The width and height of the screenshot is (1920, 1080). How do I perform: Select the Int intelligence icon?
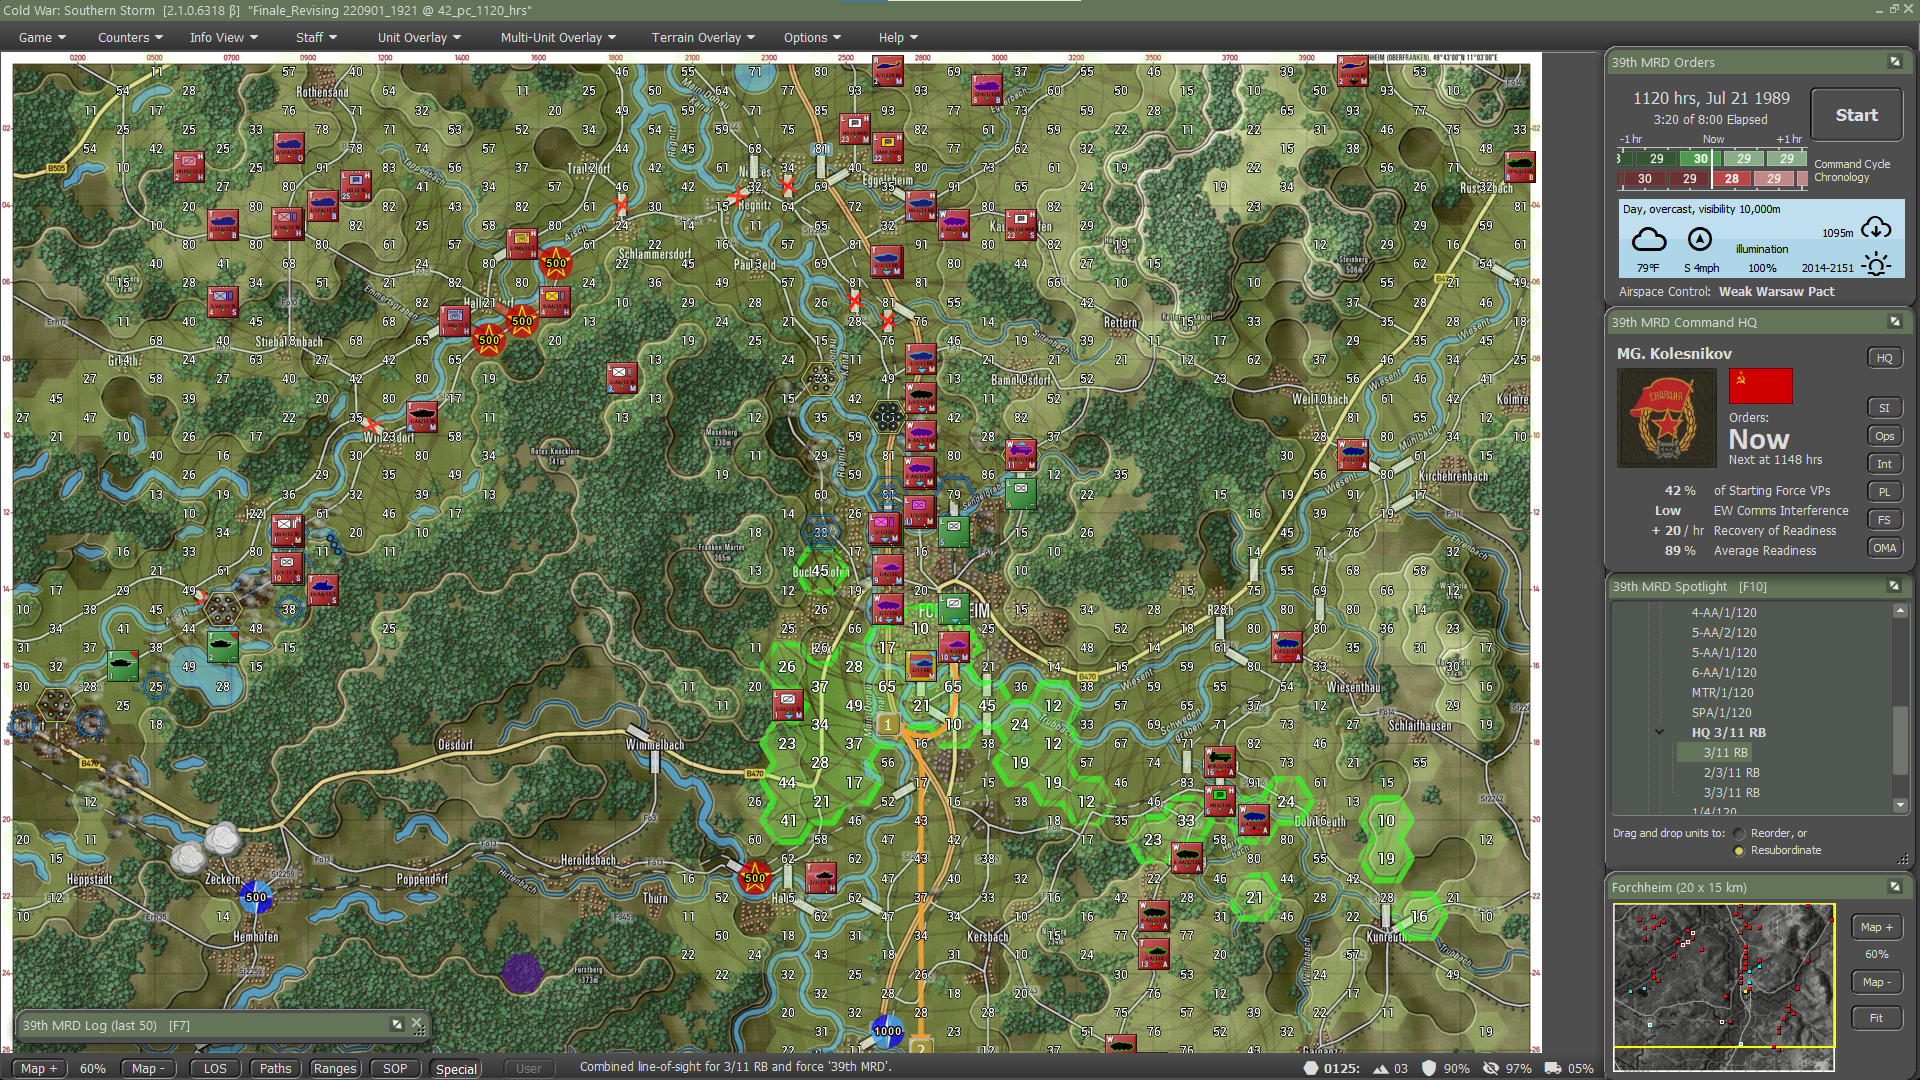click(x=1884, y=463)
